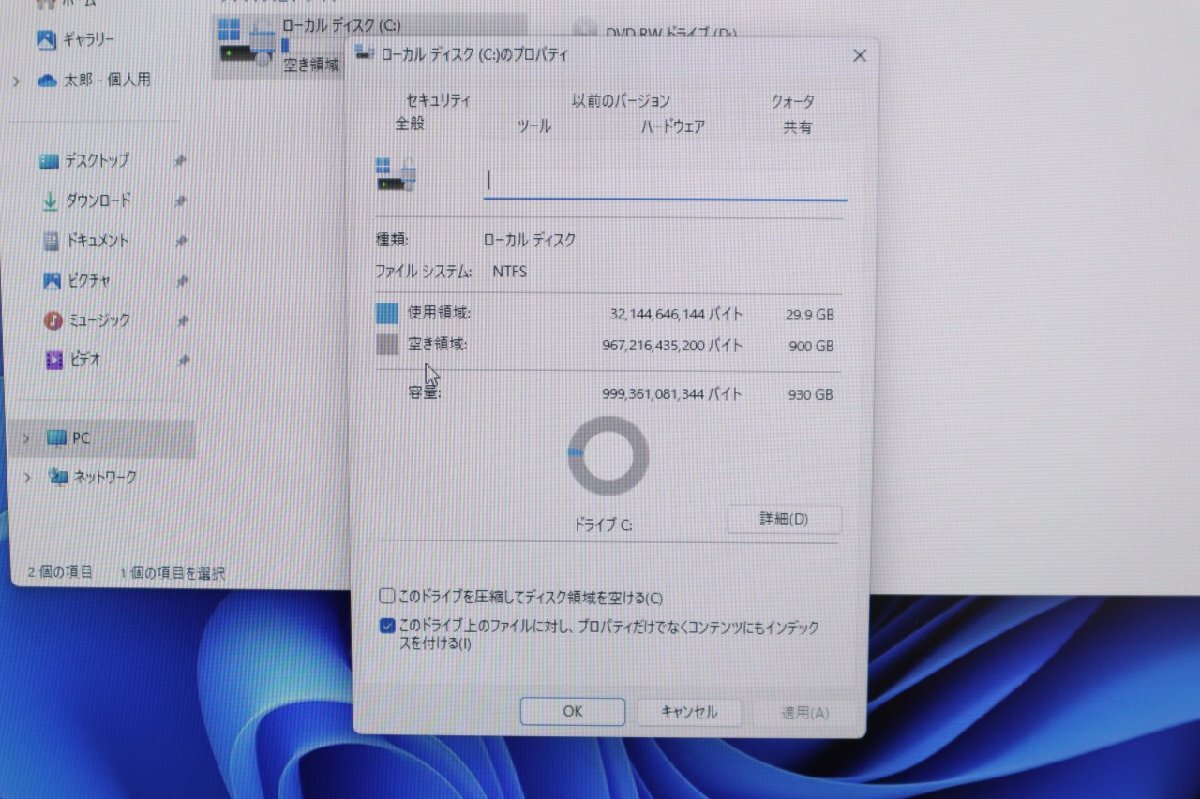Select PC in the navigation pane
1200x799 pixels.
click(104, 438)
